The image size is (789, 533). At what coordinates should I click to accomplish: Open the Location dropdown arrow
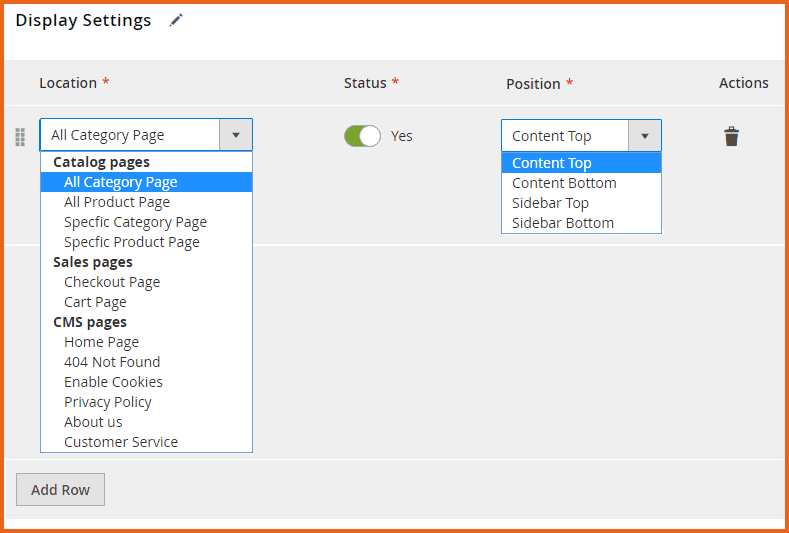[235, 135]
